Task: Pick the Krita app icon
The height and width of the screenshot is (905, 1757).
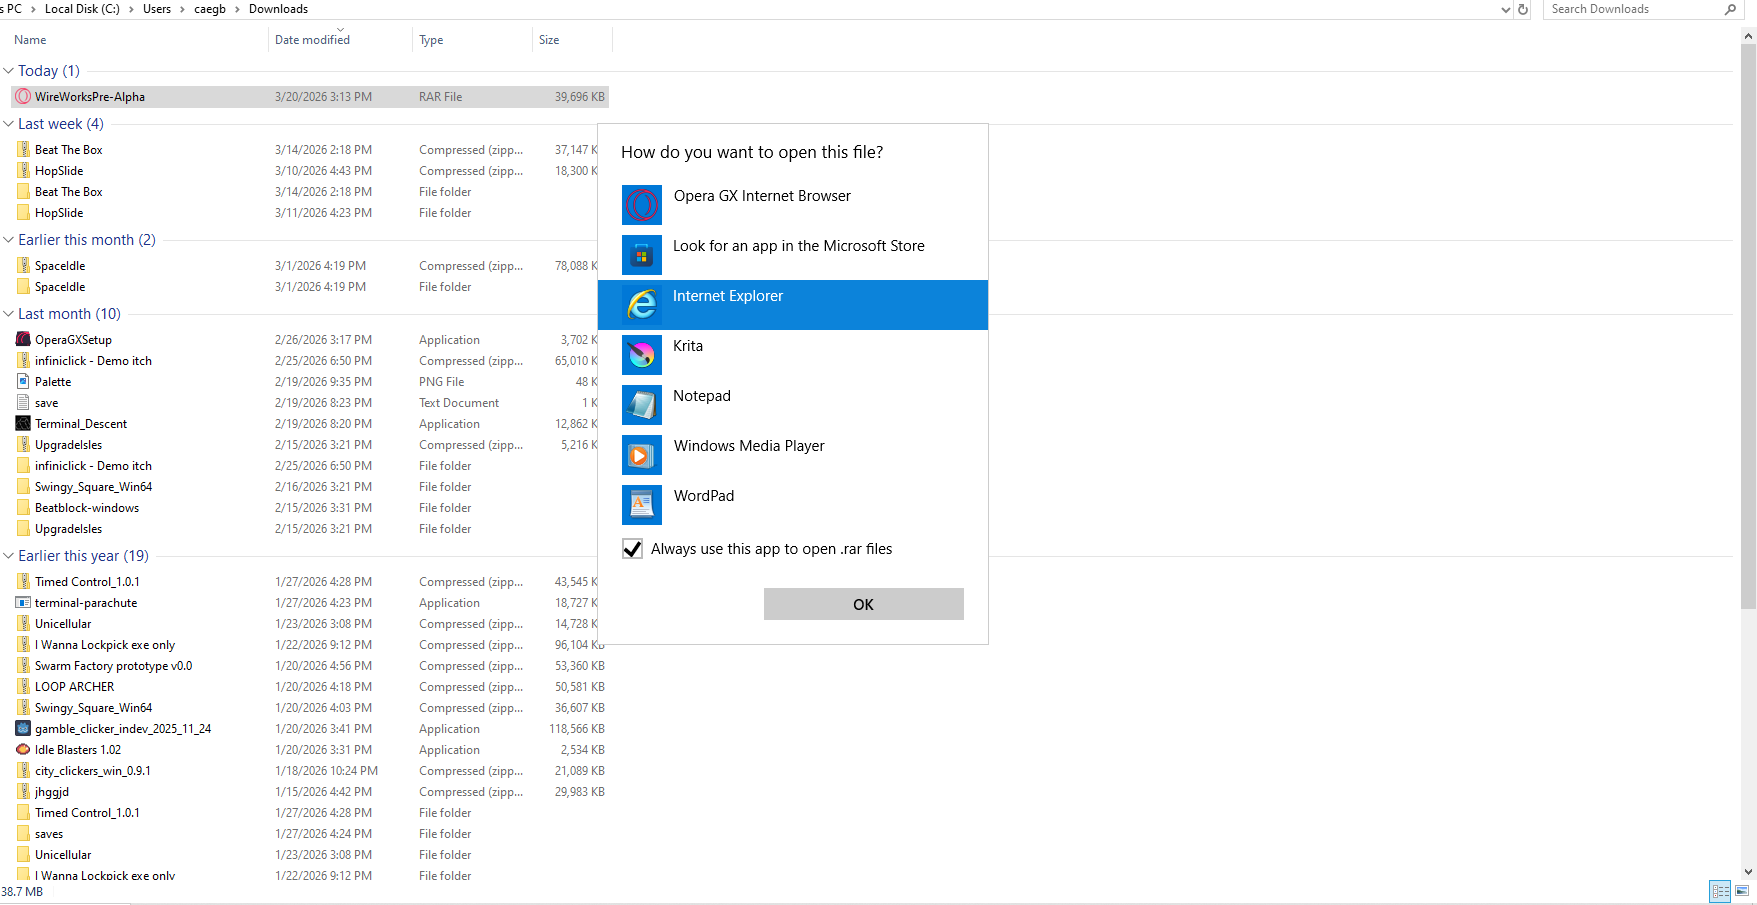Action: point(642,355)
